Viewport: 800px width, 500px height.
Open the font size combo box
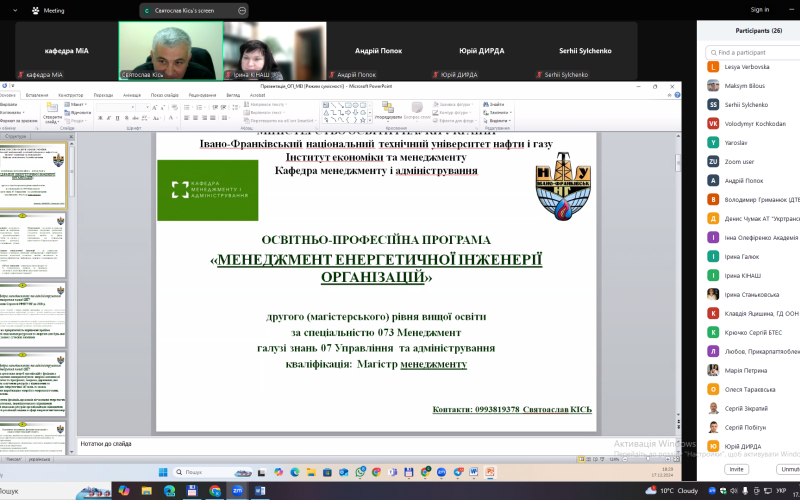[x=142, y=107]
